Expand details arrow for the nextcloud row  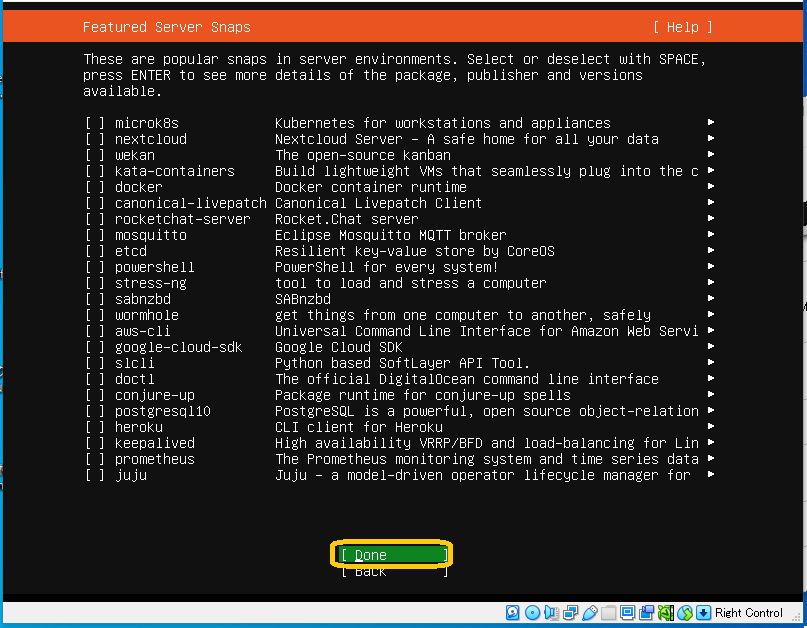(x=710, y=139)
